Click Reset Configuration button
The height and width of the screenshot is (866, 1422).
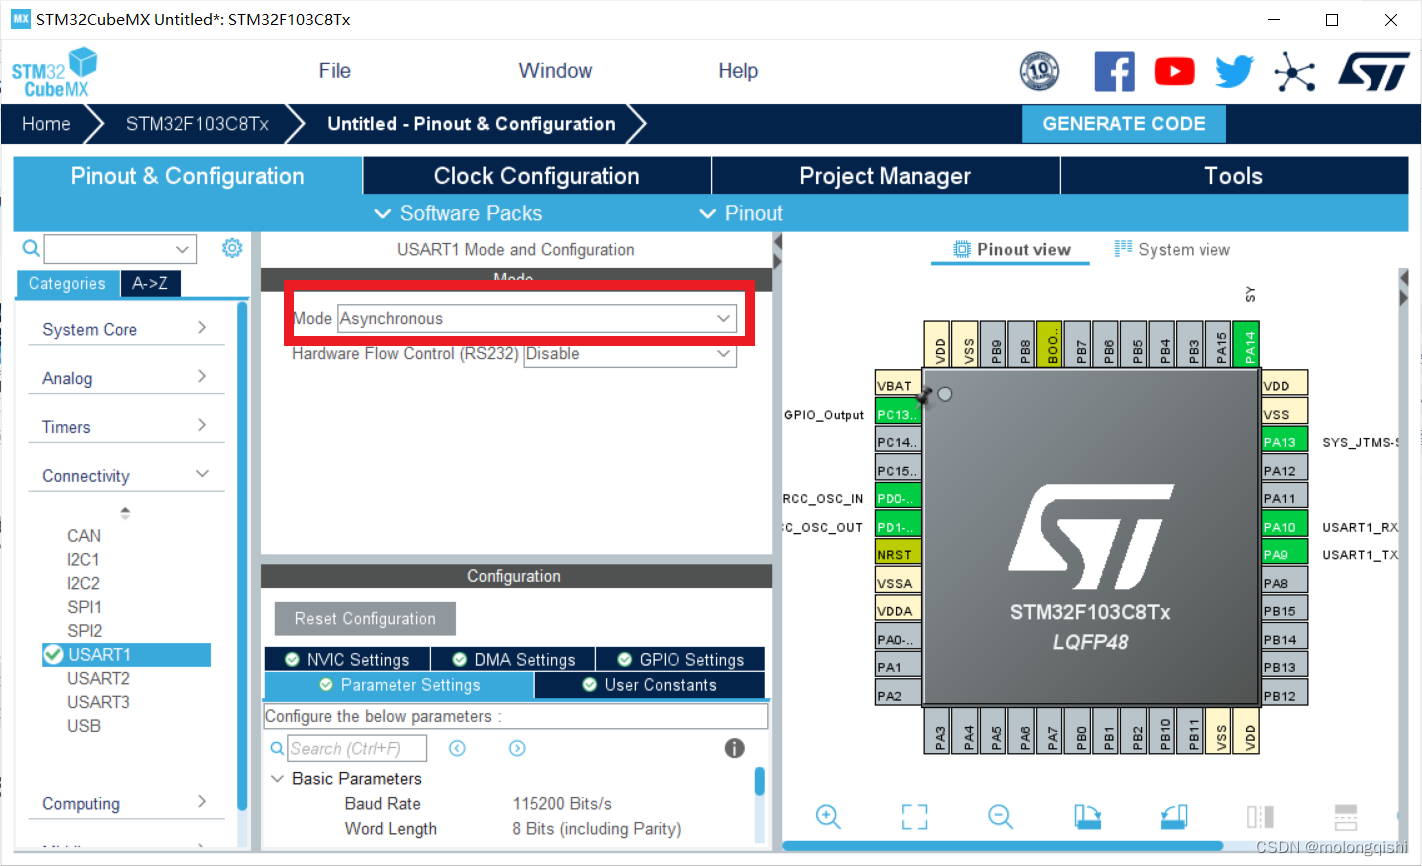pos(365,619)
